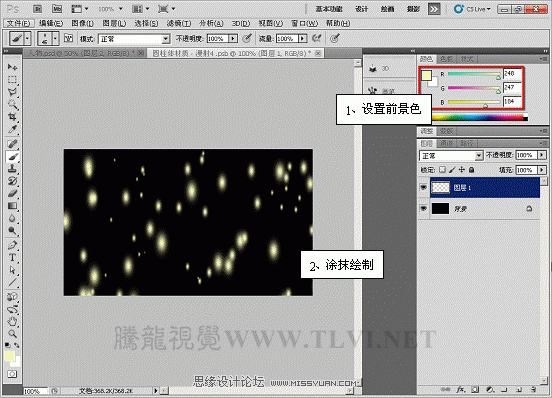
Task: Select the Hand tool
Action: [12, 321]
